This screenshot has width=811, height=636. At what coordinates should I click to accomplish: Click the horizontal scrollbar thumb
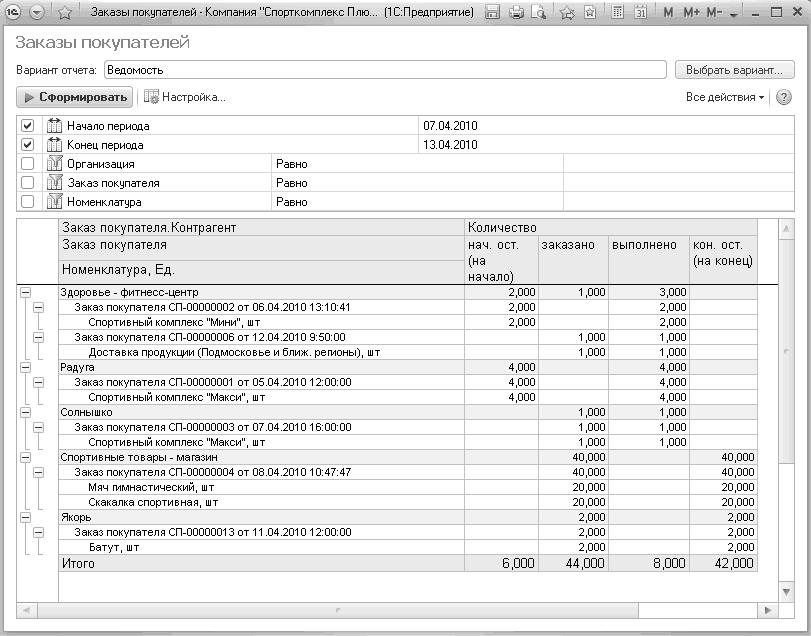[337, 610]
